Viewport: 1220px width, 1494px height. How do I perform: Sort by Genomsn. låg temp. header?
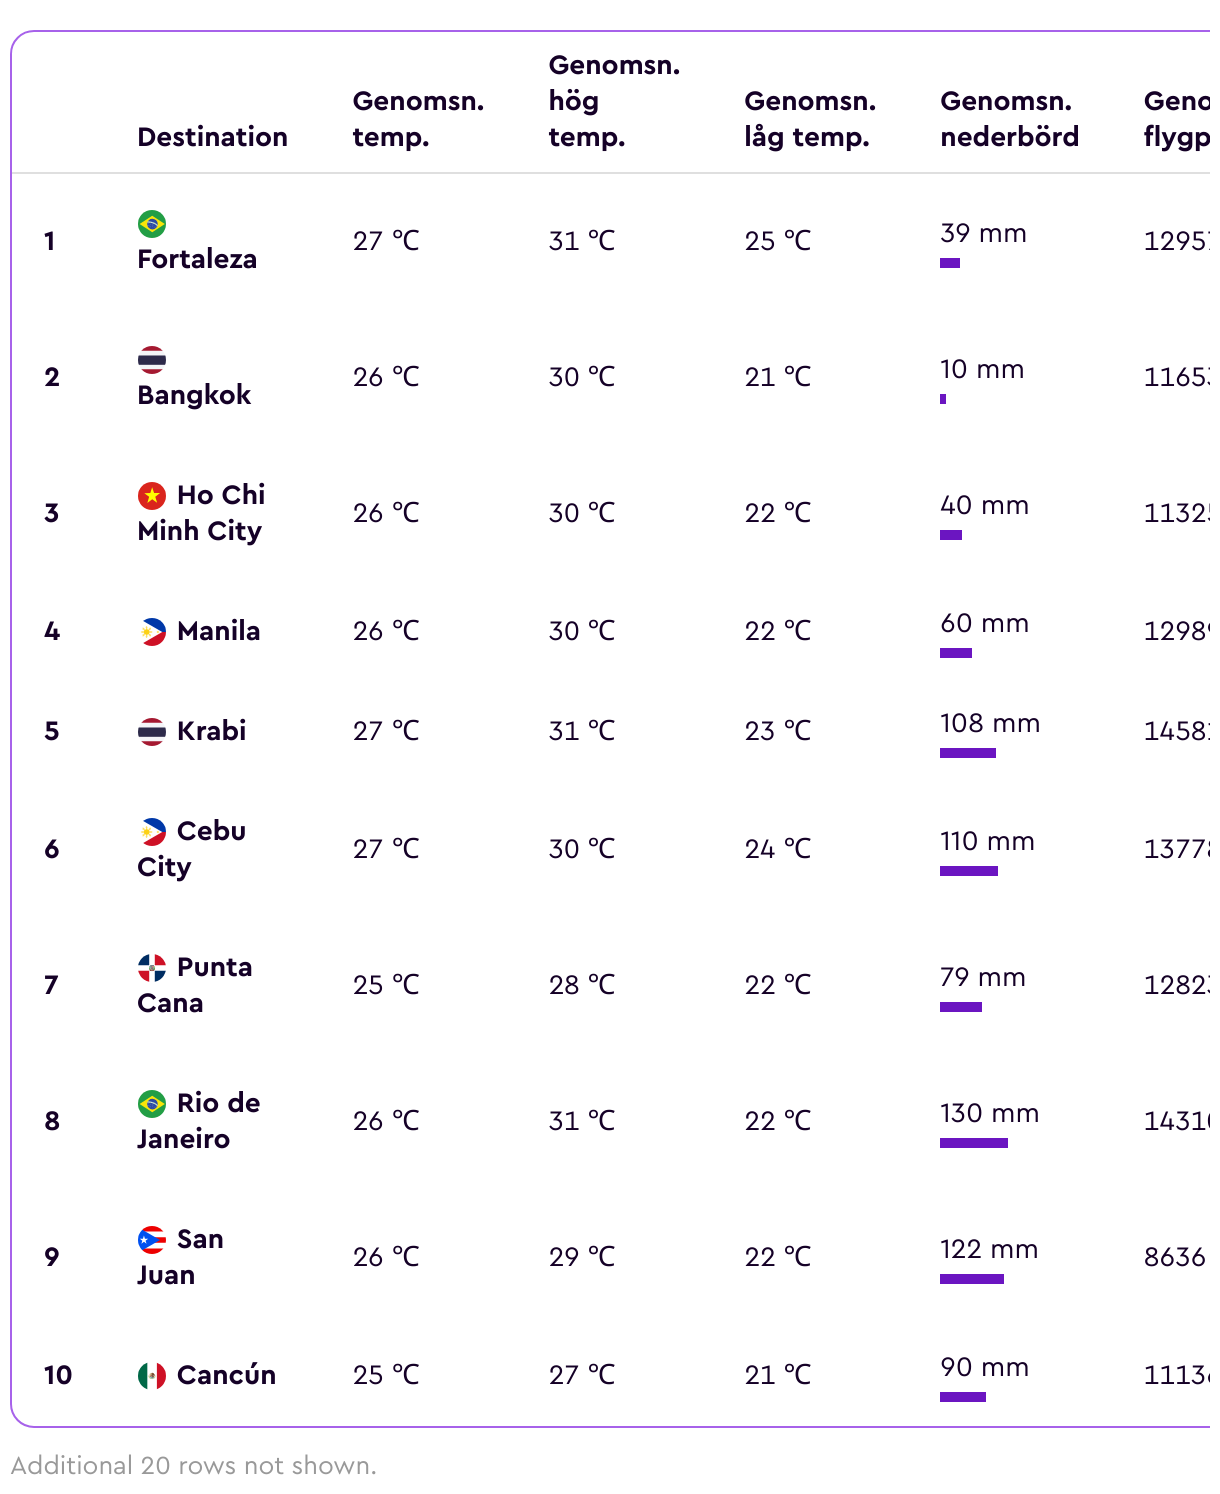(810, 119)
